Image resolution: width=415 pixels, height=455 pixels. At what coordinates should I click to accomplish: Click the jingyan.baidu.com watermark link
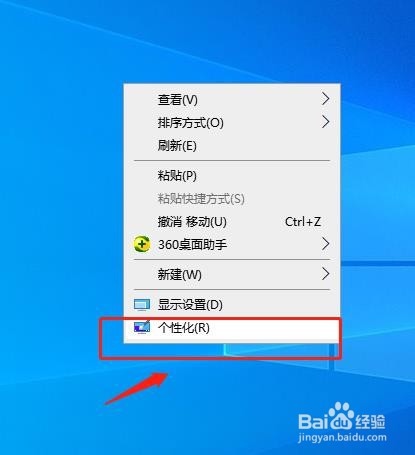pyautogui.click(x=343, y=437)
